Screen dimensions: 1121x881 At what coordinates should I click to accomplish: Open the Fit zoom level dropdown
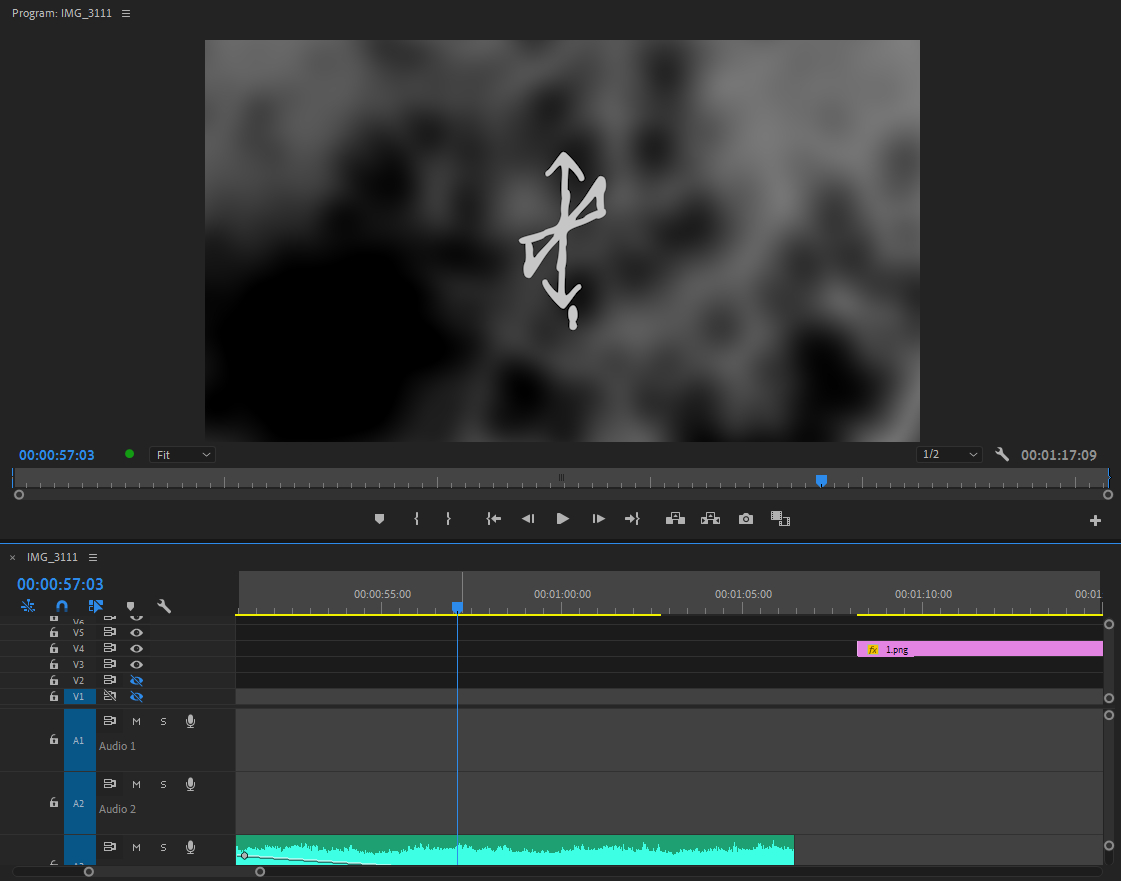(182, 455)
